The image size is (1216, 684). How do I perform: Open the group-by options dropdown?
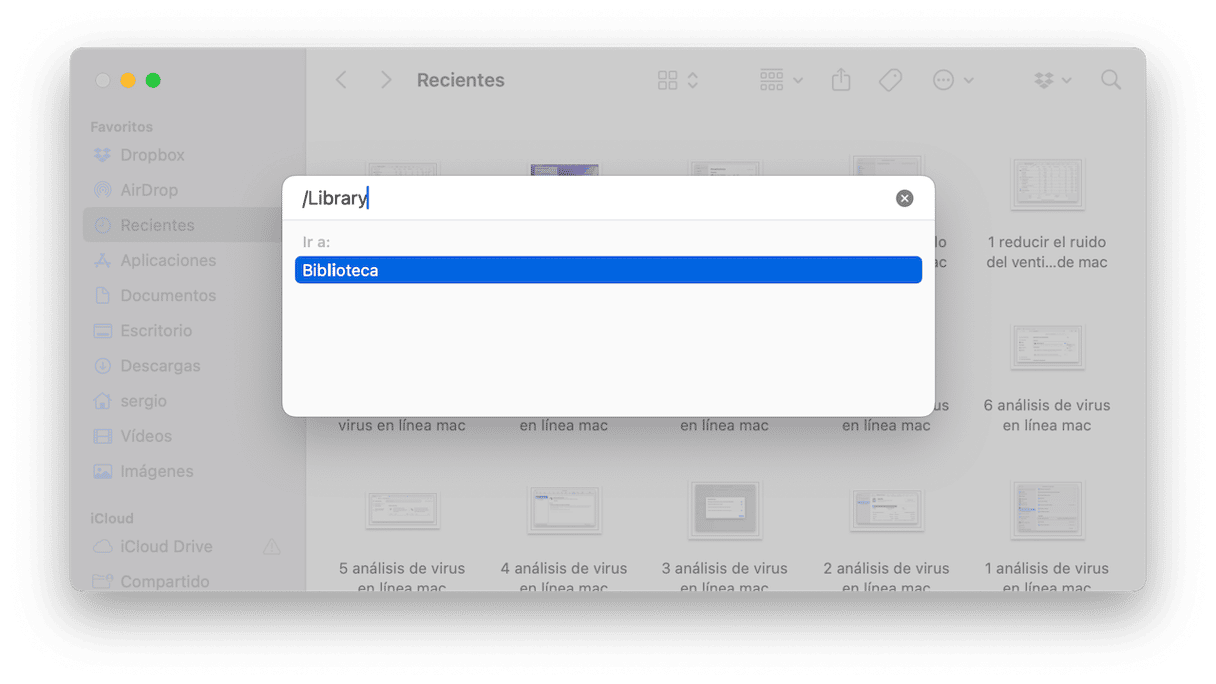781,80
